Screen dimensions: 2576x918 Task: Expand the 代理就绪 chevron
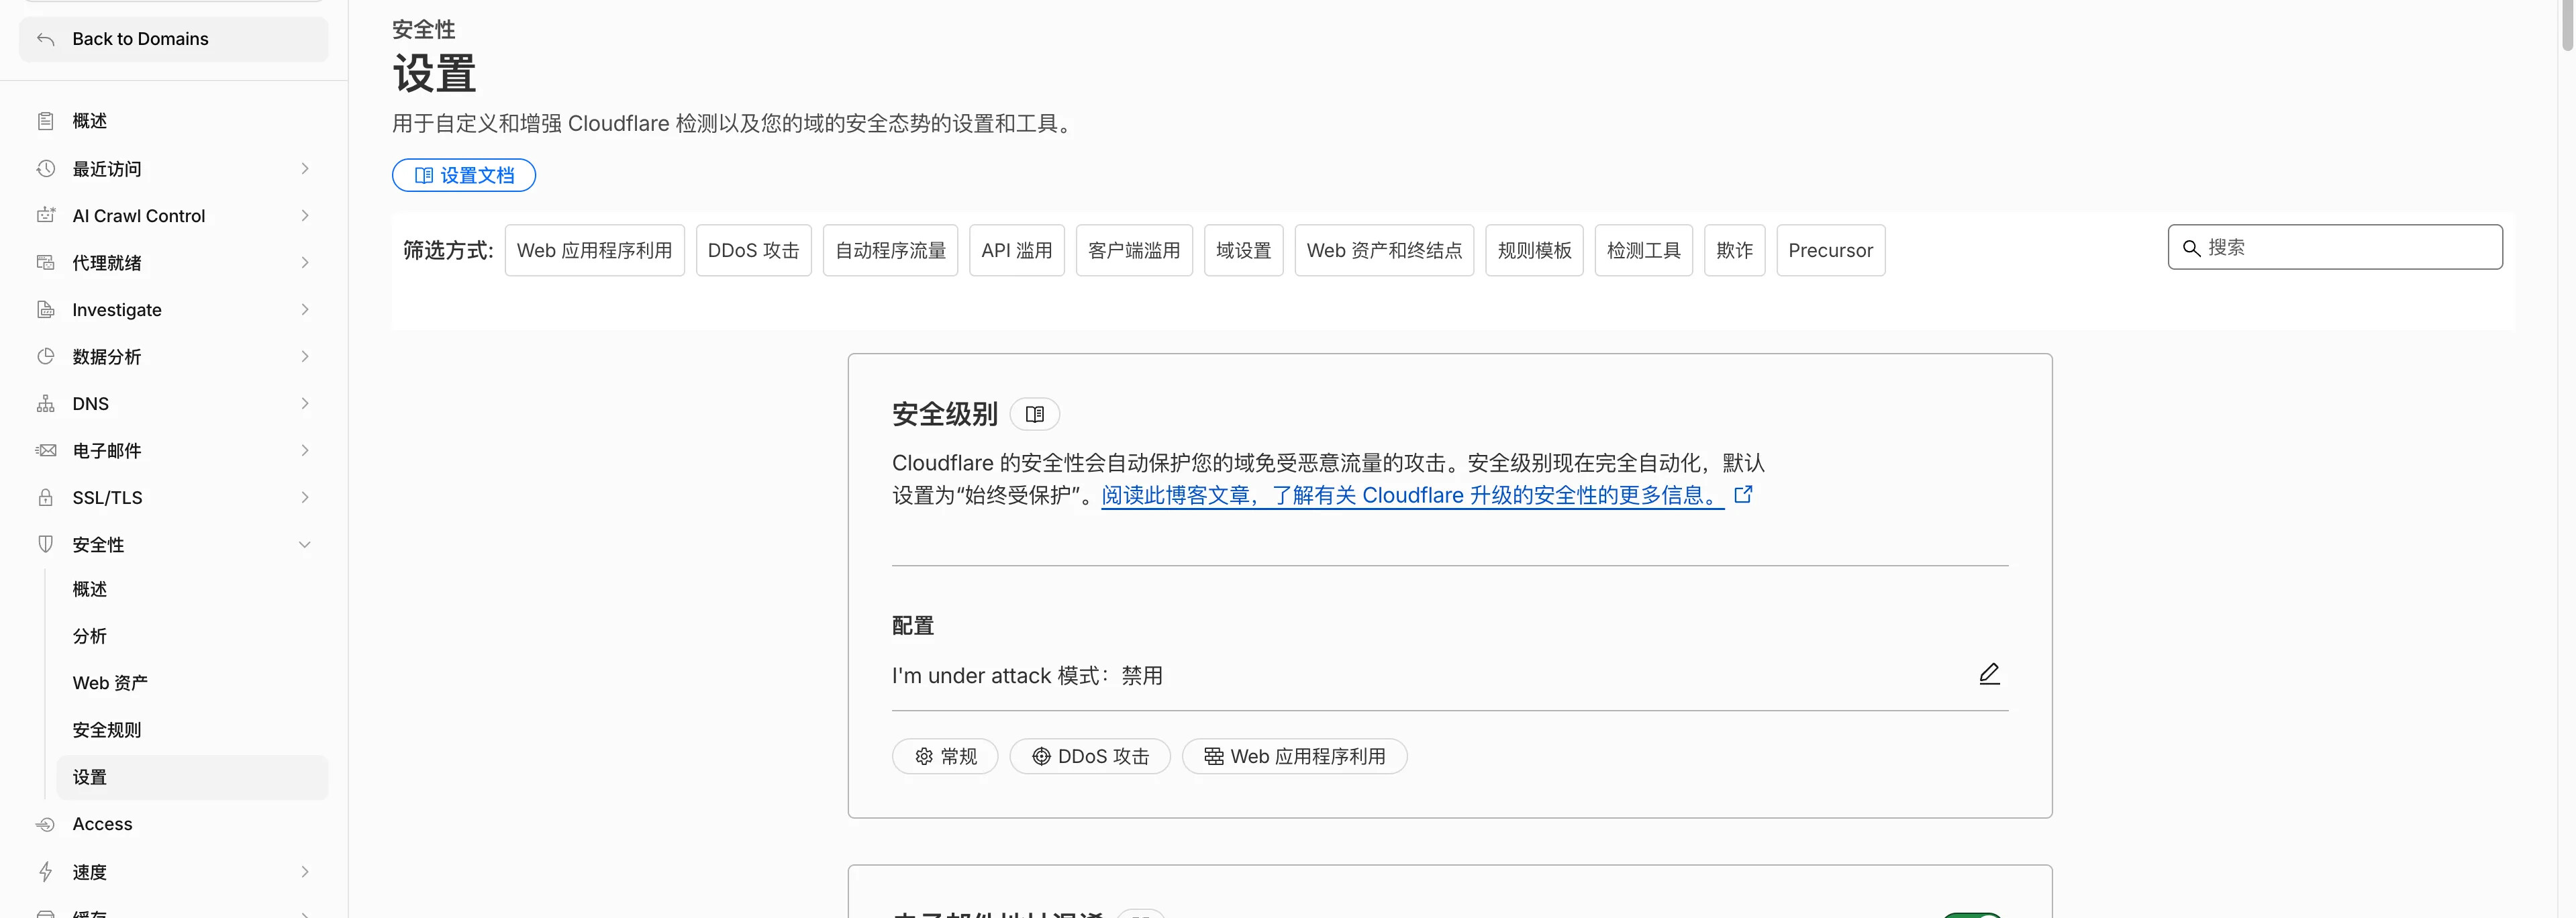pos(305,262)
